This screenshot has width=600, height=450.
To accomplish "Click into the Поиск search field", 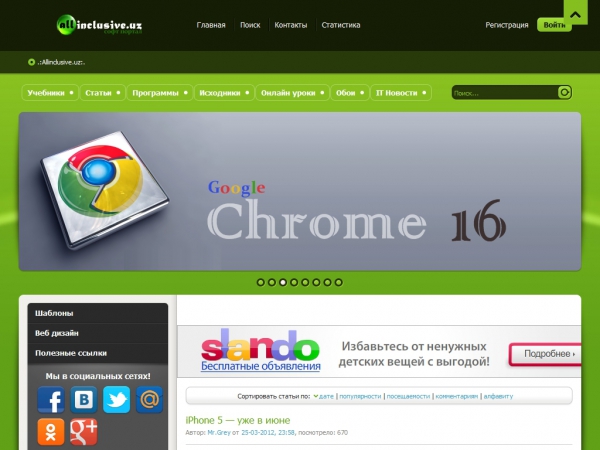I will coord(505,93).
